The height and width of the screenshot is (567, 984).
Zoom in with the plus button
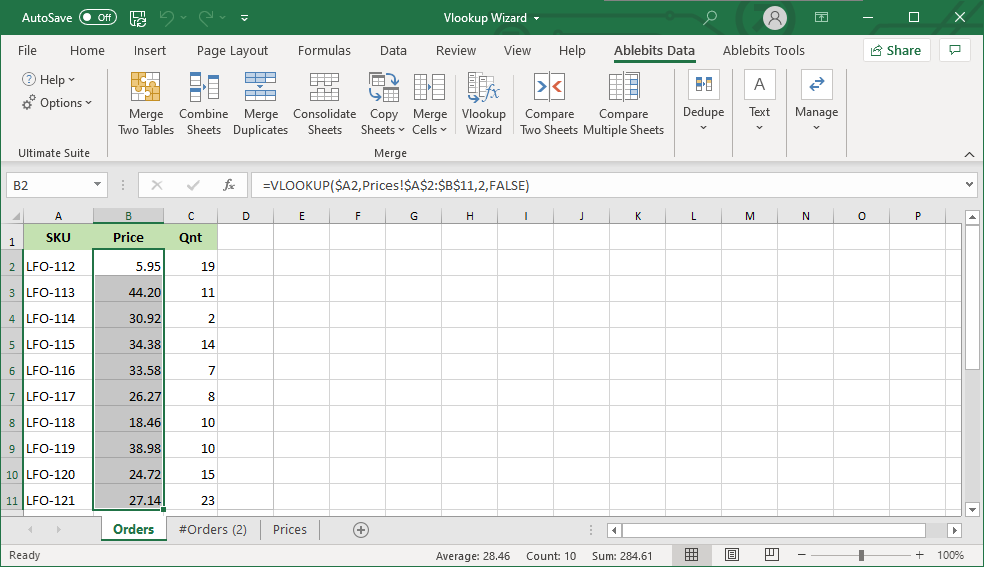[x=919, y=555]
